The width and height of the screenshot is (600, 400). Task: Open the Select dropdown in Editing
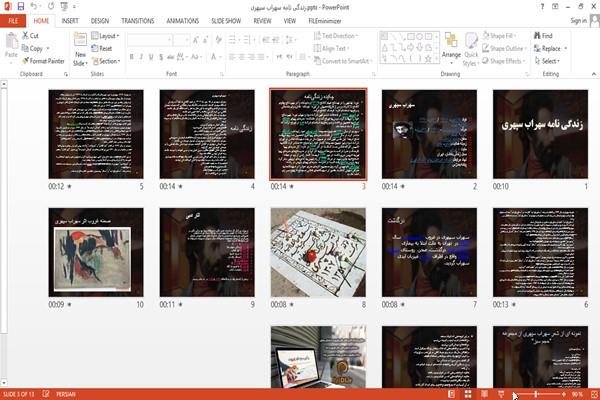547,61
